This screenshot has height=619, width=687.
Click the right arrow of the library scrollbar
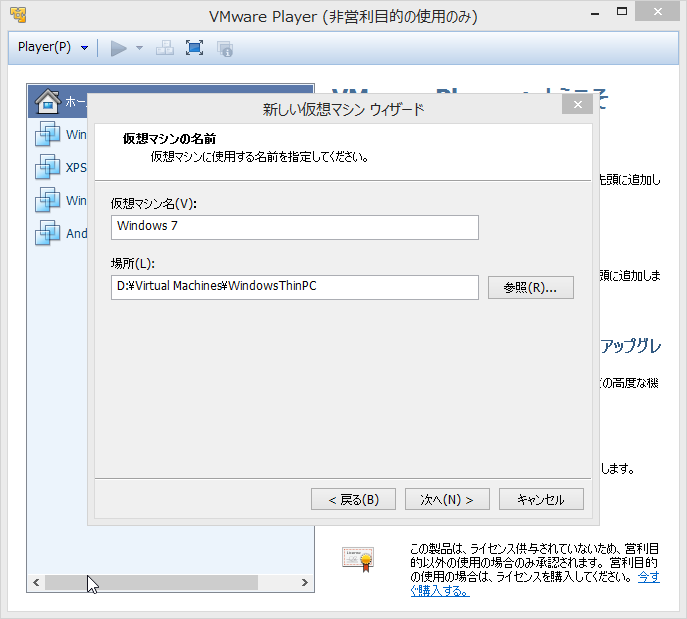pyautogui.click(x=305, y=583)
